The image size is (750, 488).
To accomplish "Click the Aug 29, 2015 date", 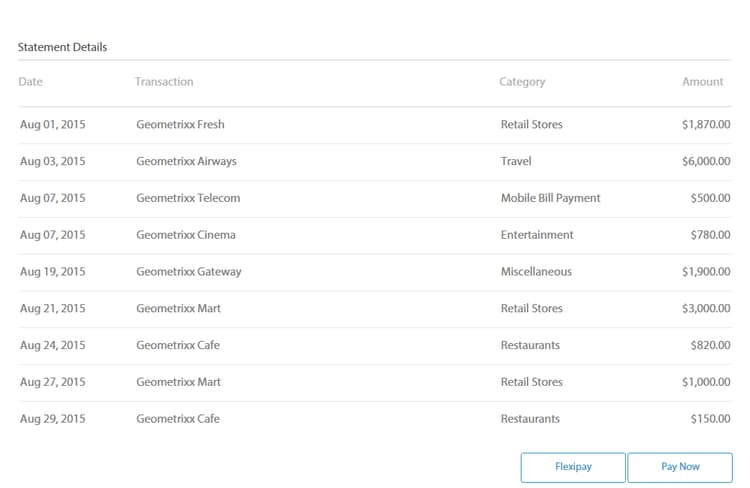I will 53,419.
